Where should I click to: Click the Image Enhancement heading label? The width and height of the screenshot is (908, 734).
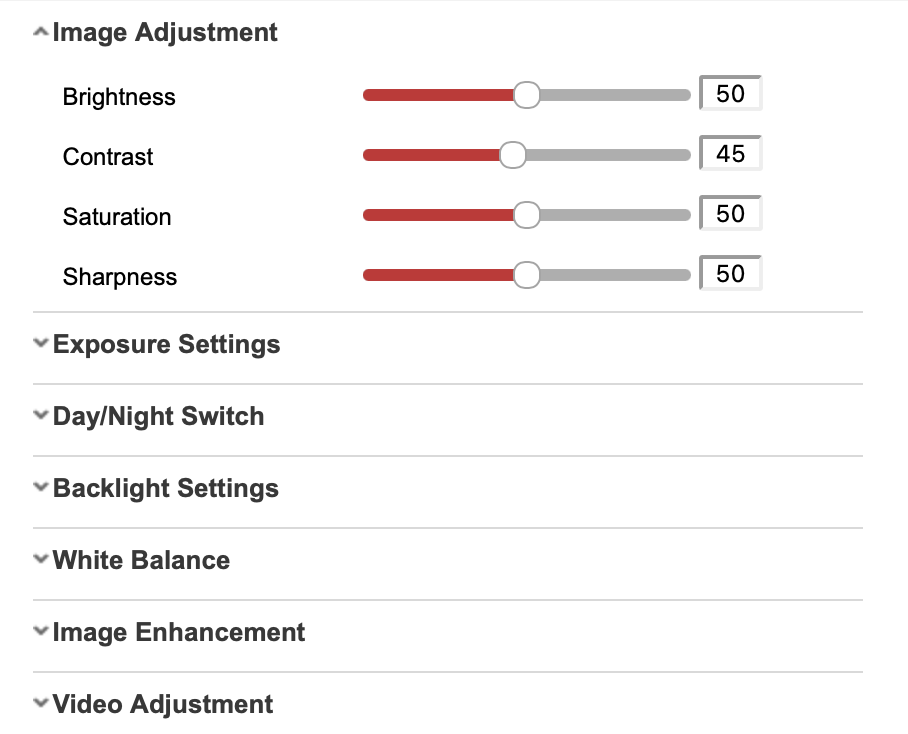coord(179,632)
